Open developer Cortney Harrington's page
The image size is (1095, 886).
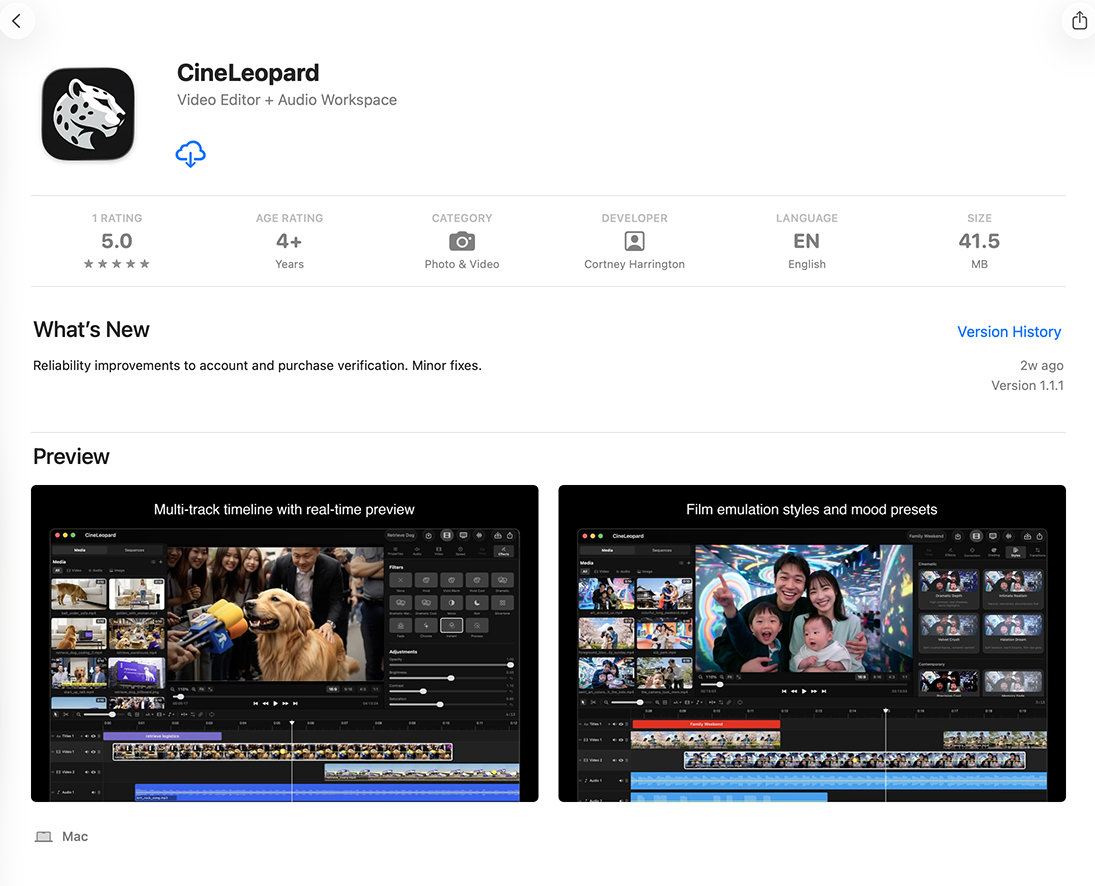click(x=634, y=264)
